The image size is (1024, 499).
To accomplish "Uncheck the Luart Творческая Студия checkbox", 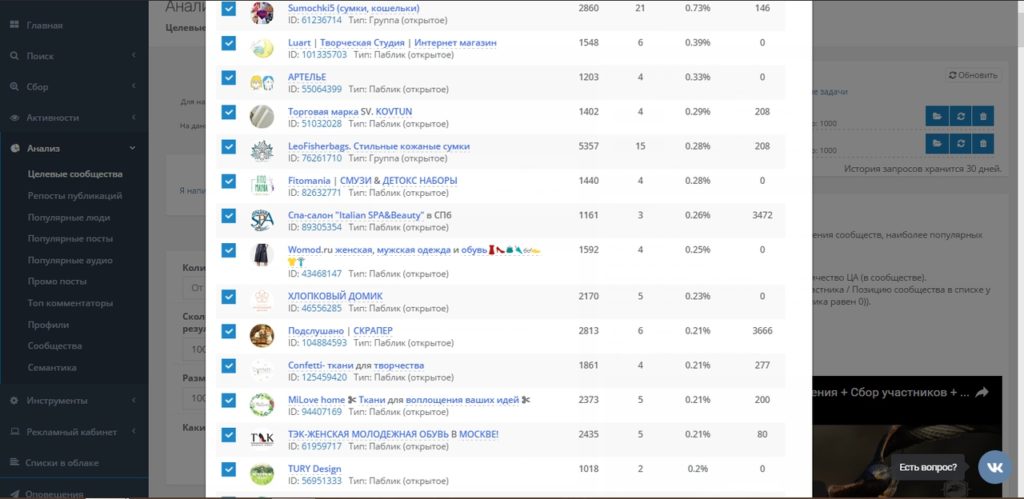I will tap(229, 43).
